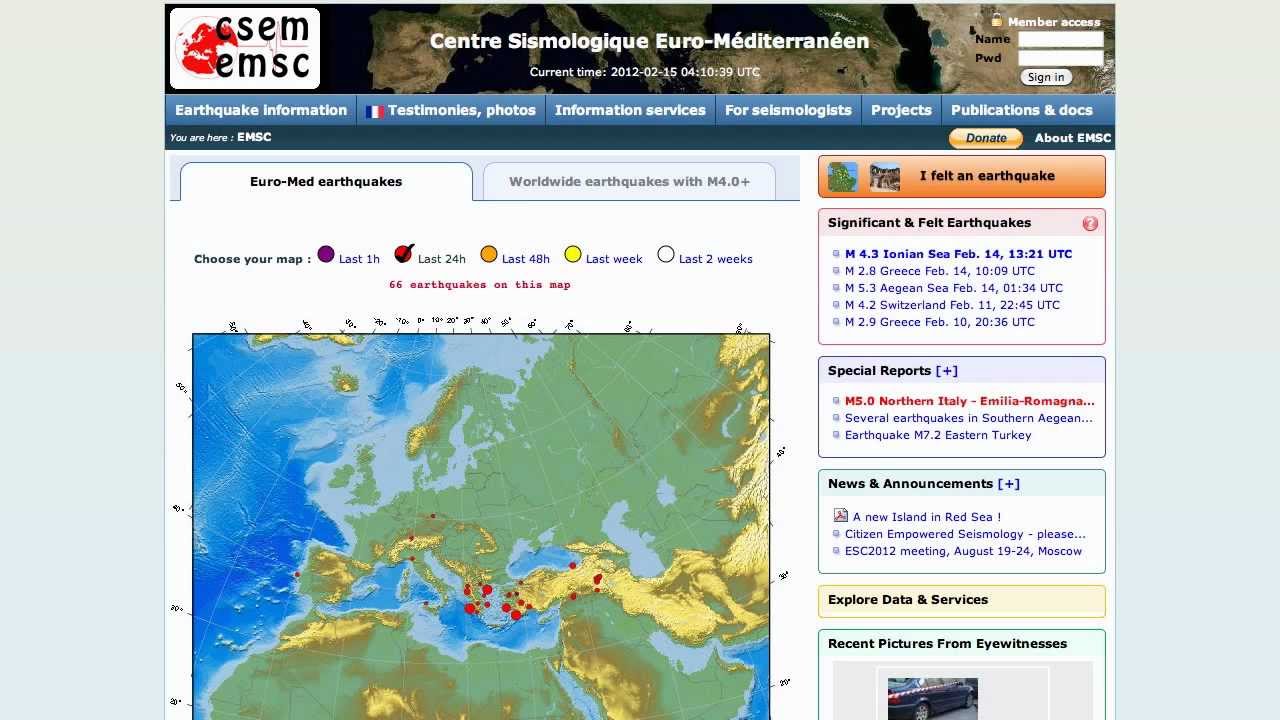Click the 'Current time' UTC clock text
The height and width of the screenshot is (720, 1280).
pos(645,72)
